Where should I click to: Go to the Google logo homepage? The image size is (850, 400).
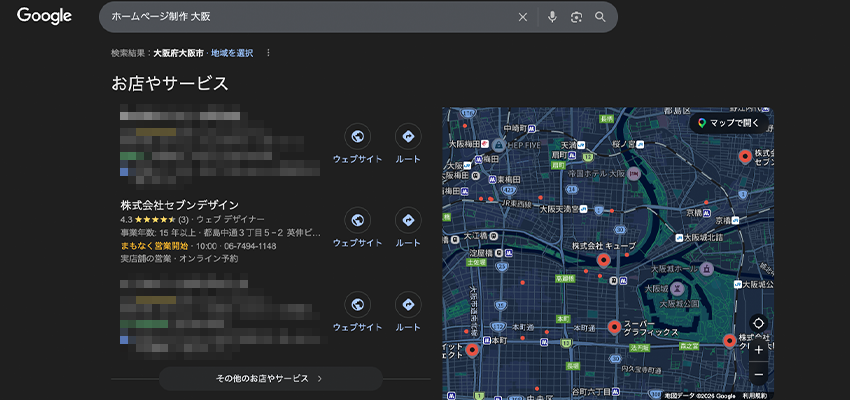(44, 16)
